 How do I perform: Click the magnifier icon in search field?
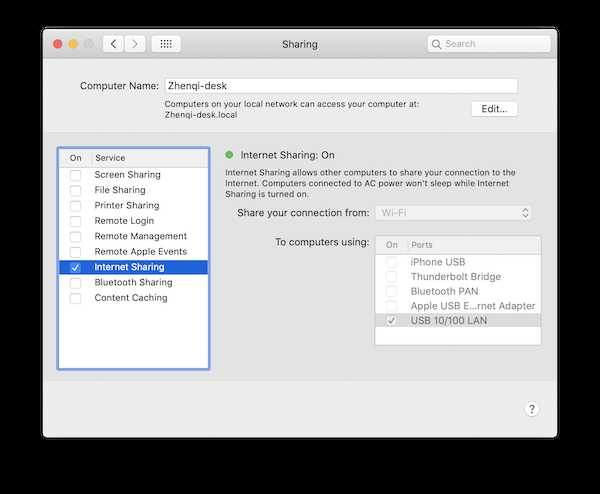pyautogui.click(x=436, y=44)
